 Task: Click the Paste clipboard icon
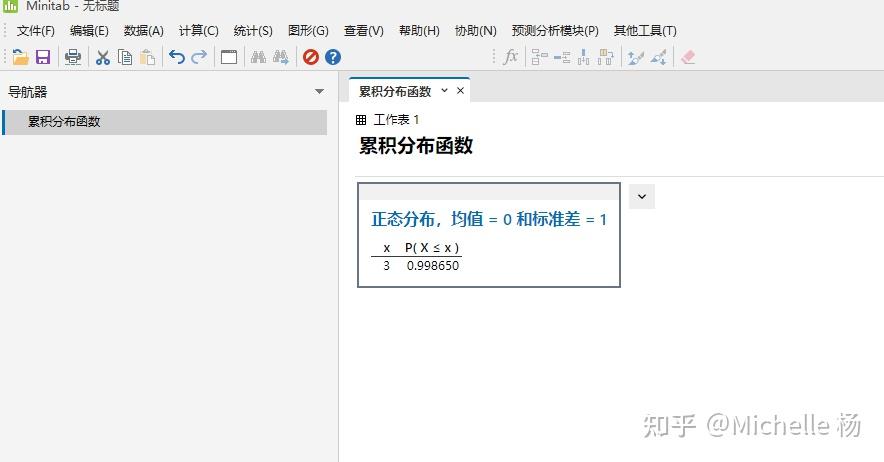[x=148, y=57]
